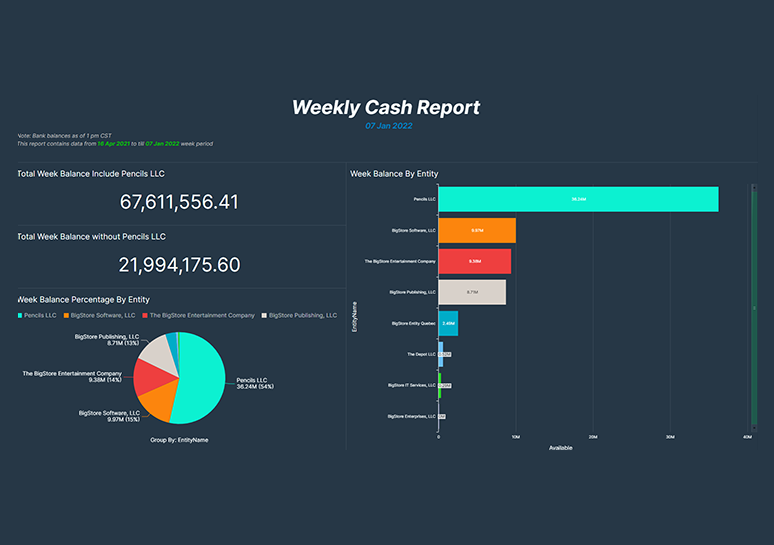
Task: Click the red BigStore Entertainment Company bar
Action: pyautogui.click(x=475, y=261)
